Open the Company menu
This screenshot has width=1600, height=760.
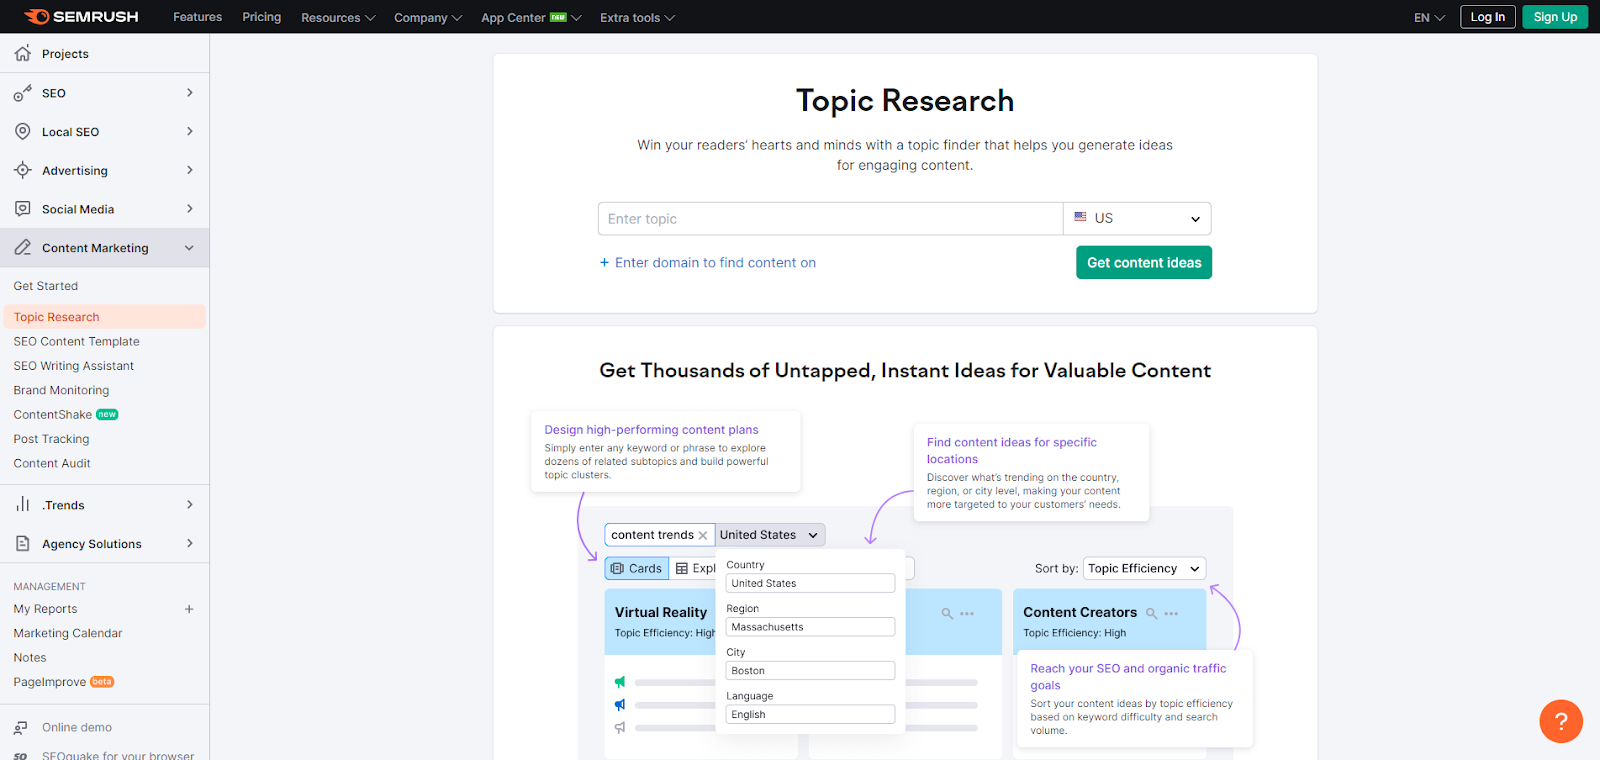(x=428, y=17)
